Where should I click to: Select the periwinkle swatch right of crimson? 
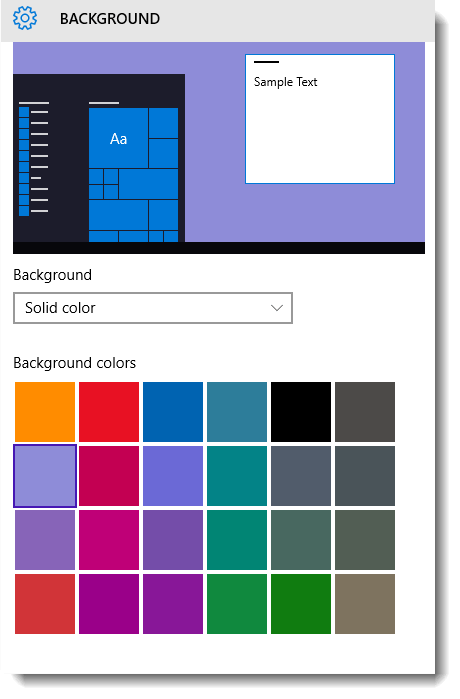coord(173,476)
